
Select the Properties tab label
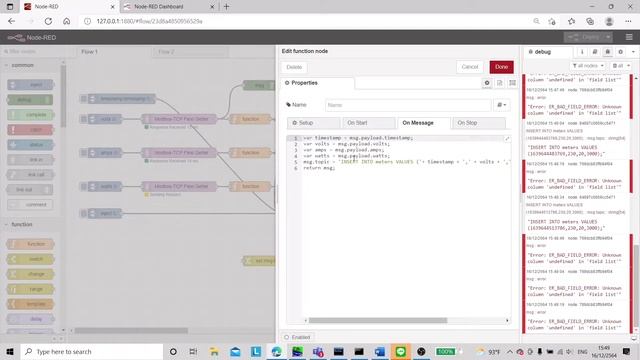tap(304, 83)
